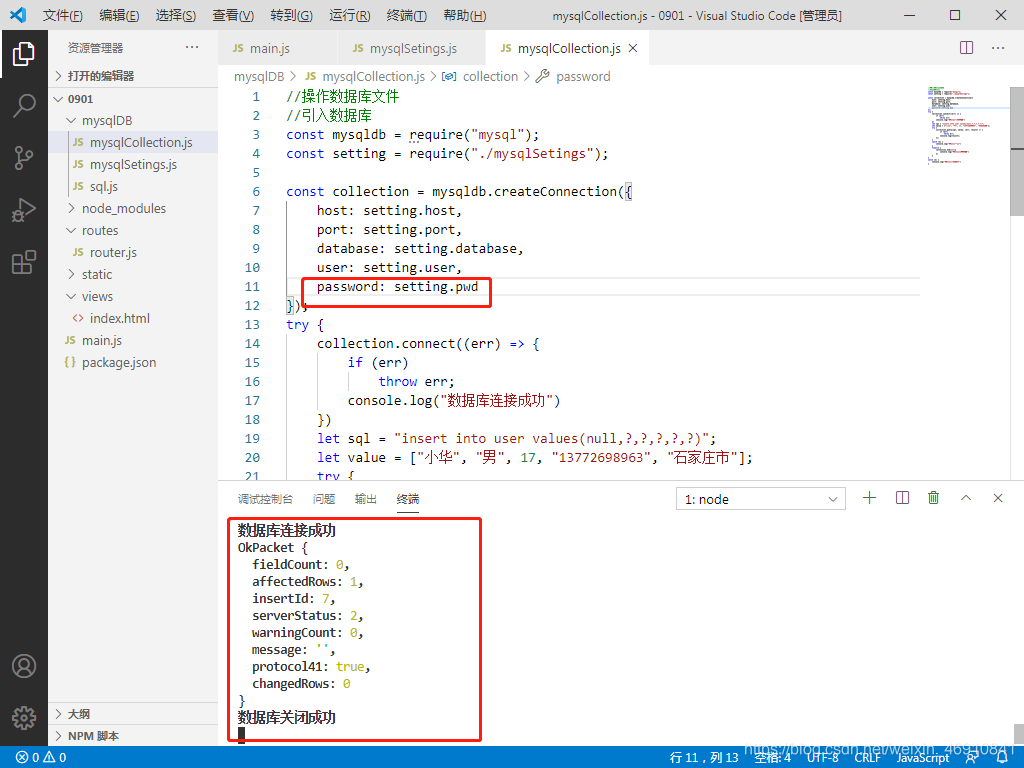Click the JavaScript language mode in status bar

coord(922,758)
